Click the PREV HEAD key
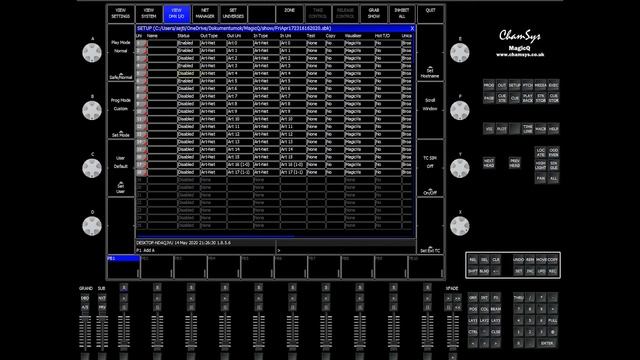The width and height of the screenshot is (640, 360). 515,163
